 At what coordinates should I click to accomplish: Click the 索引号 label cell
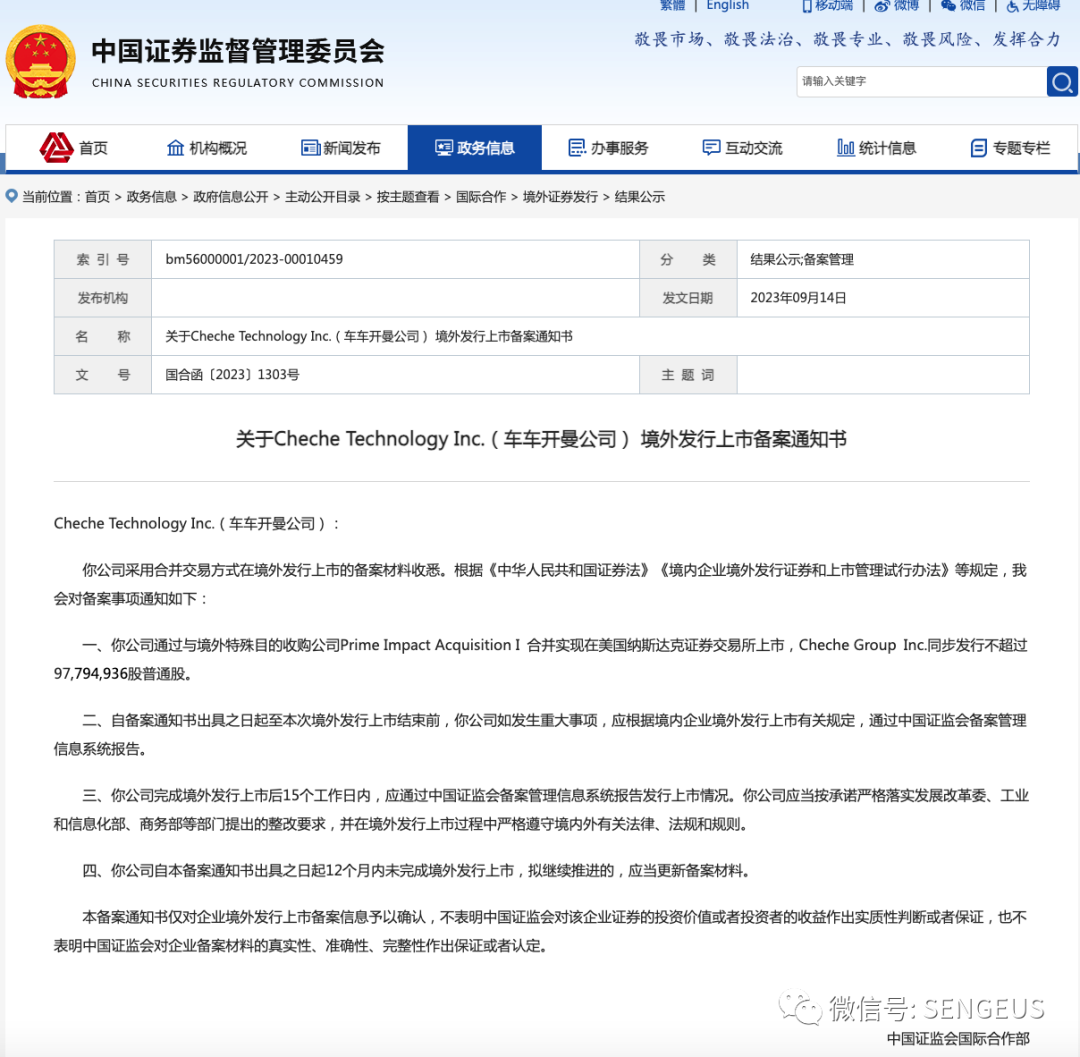(x=103, y=260)
